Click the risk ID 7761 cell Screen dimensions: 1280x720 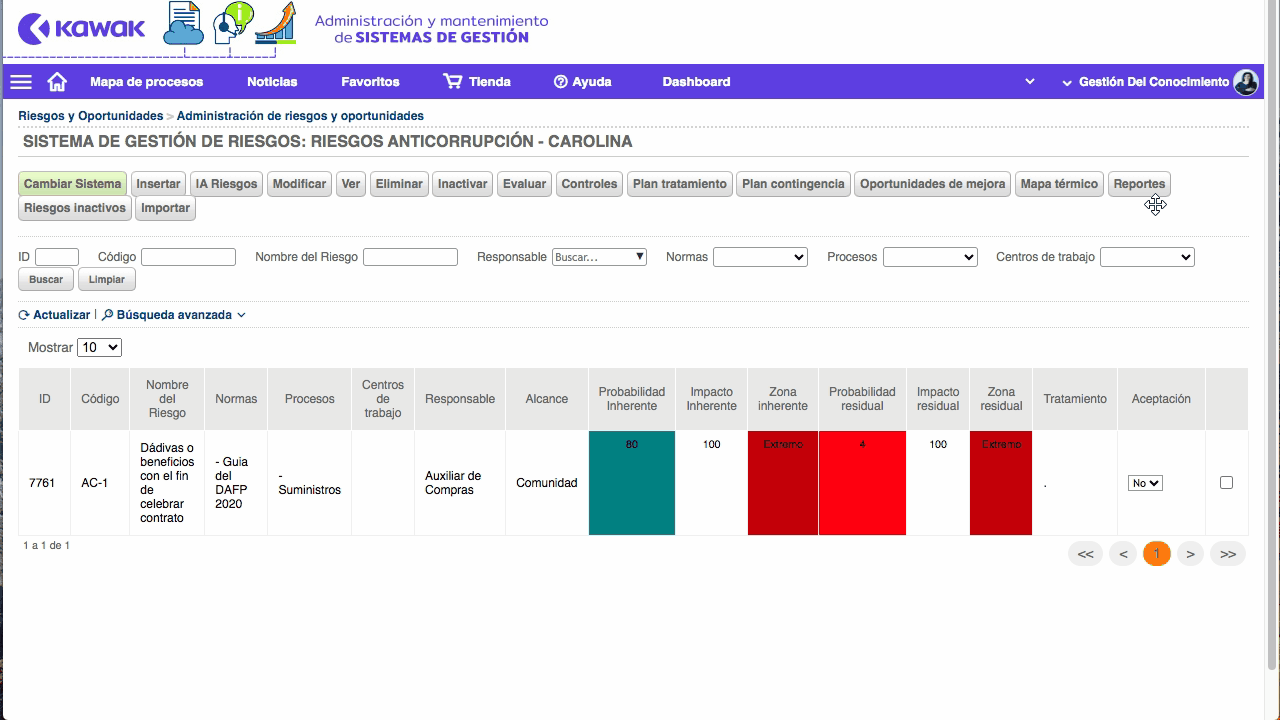click(x=42, y=483)
